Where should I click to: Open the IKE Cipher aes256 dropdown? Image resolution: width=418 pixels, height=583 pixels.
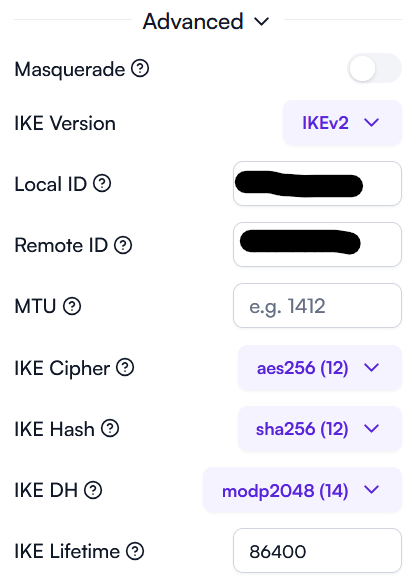click(320, 367)
